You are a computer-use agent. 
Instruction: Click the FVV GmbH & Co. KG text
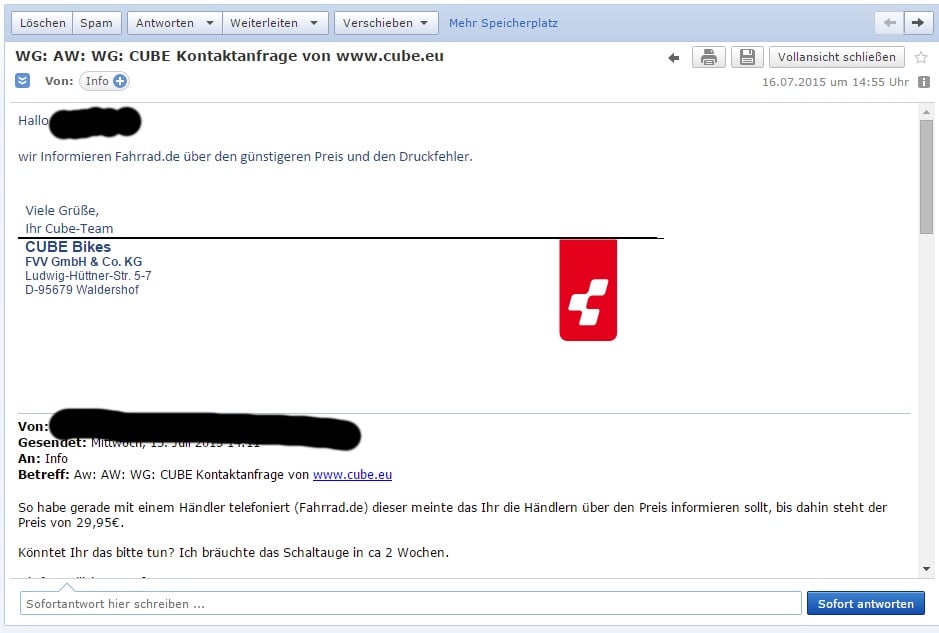[x=84, y=262]
